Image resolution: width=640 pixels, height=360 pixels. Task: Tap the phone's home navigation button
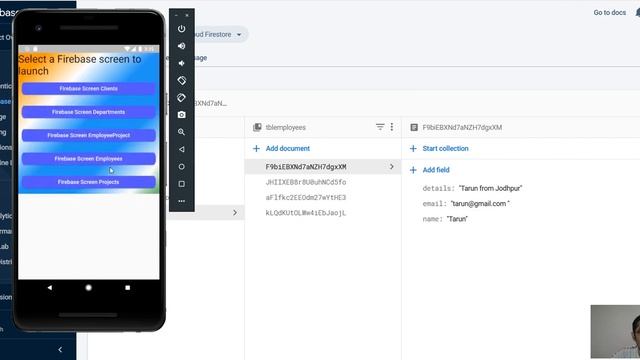(89, 288)
